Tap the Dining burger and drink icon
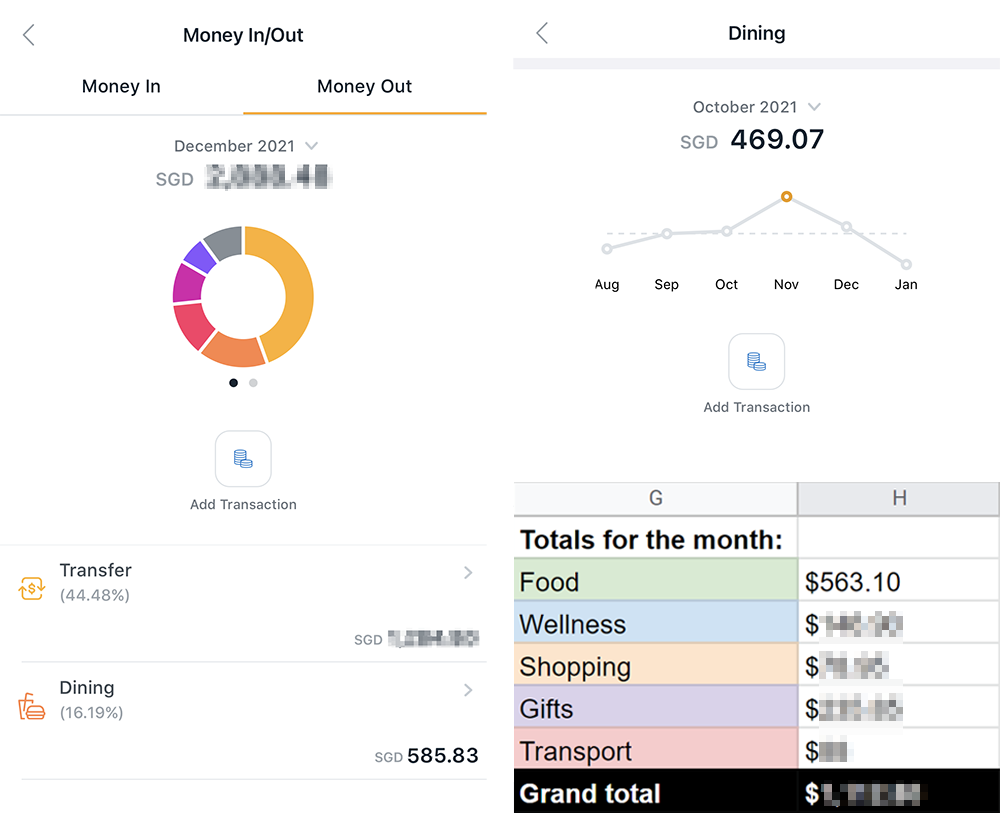Screen dimensions: 1000x813 pyautogui.click(x=32, y=706)
